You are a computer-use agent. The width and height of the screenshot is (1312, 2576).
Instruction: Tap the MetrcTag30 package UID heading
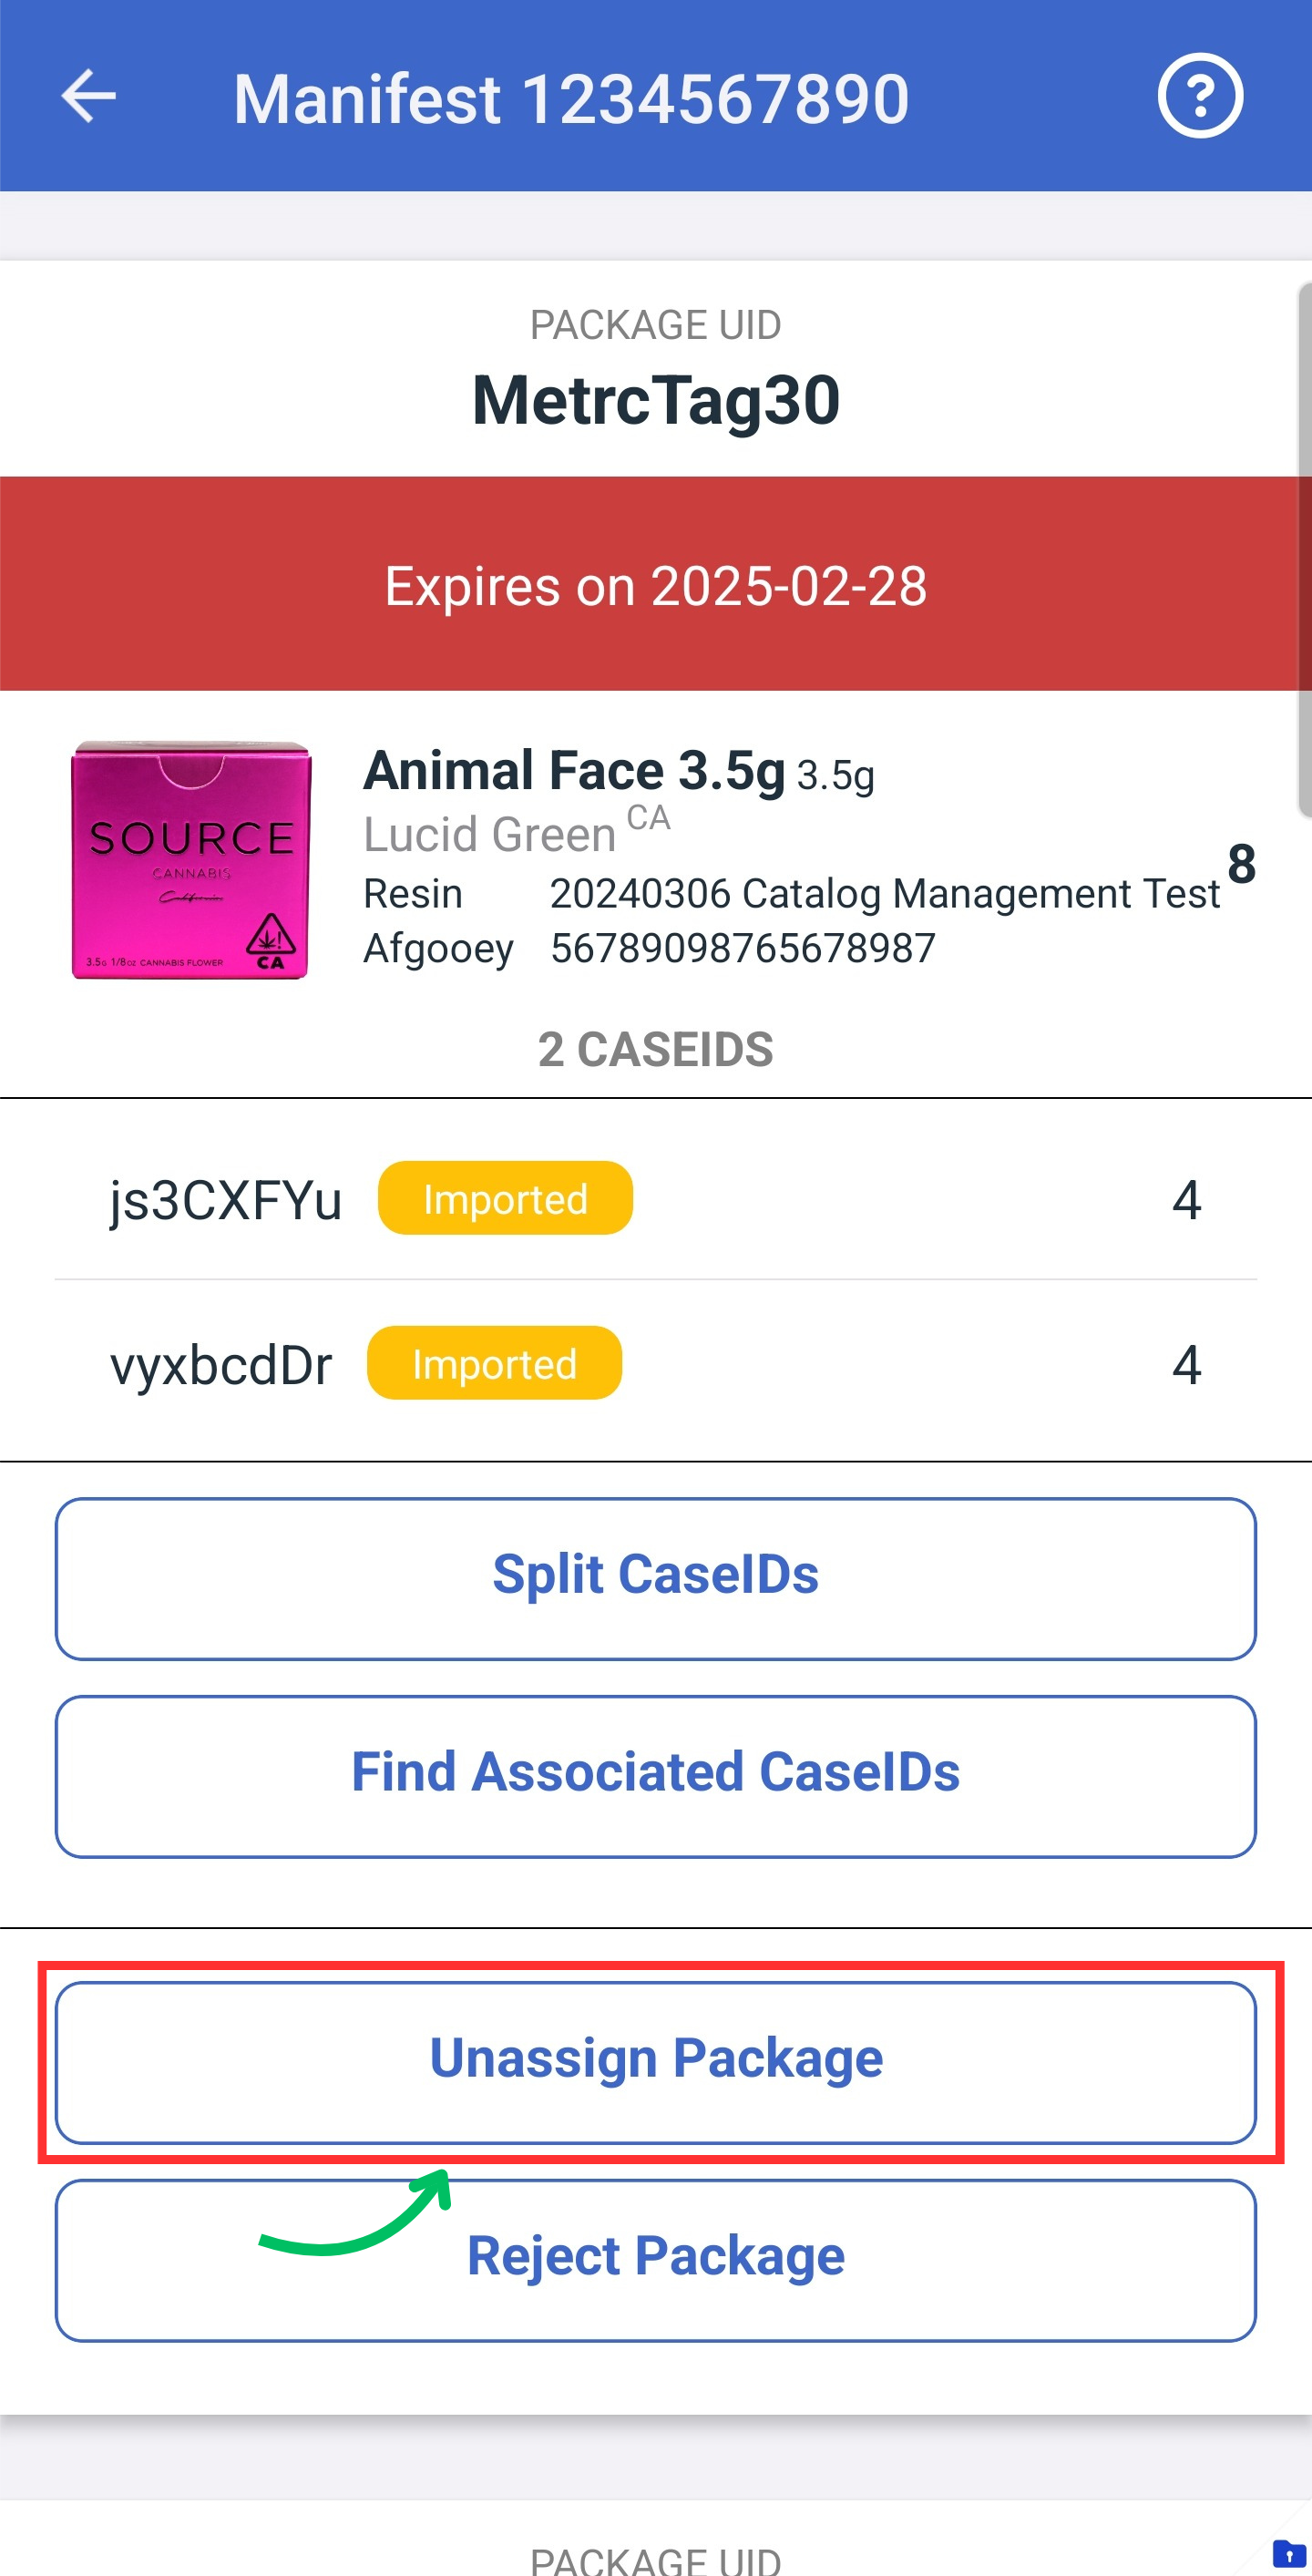[656, 400]
